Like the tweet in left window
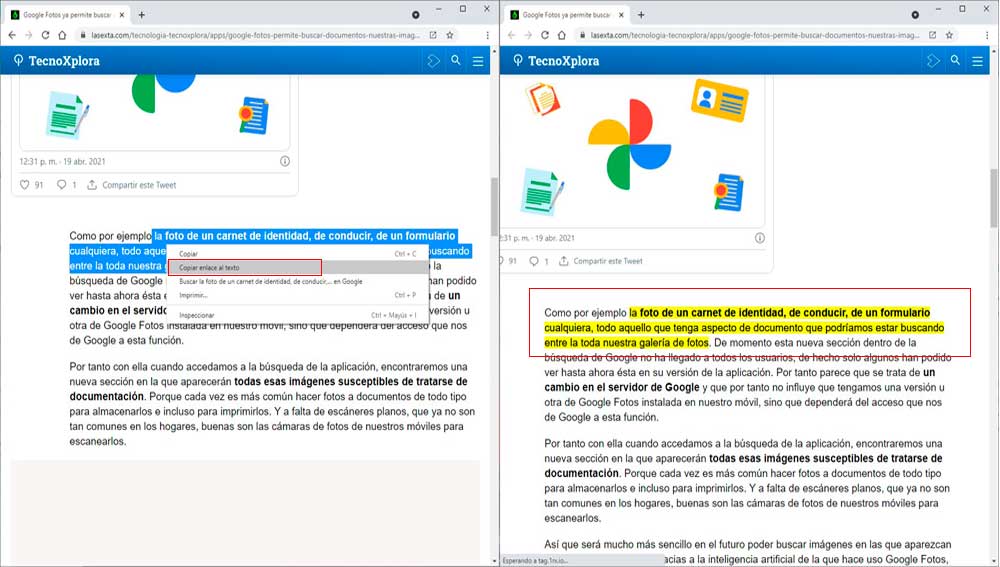Image resolution: width=1000 pixels, height=567 pixels. [x=24, y=185]
